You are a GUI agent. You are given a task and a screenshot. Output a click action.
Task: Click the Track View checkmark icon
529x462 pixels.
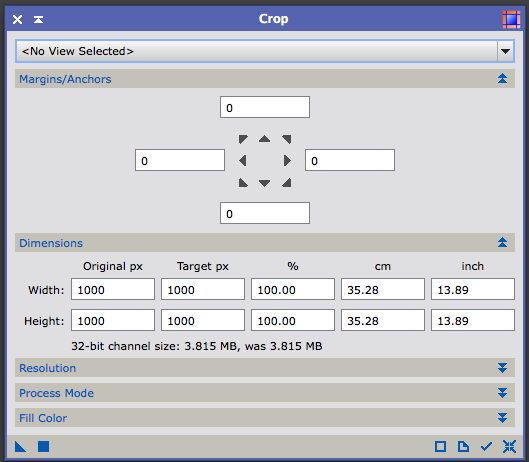(x=486, y=446)
